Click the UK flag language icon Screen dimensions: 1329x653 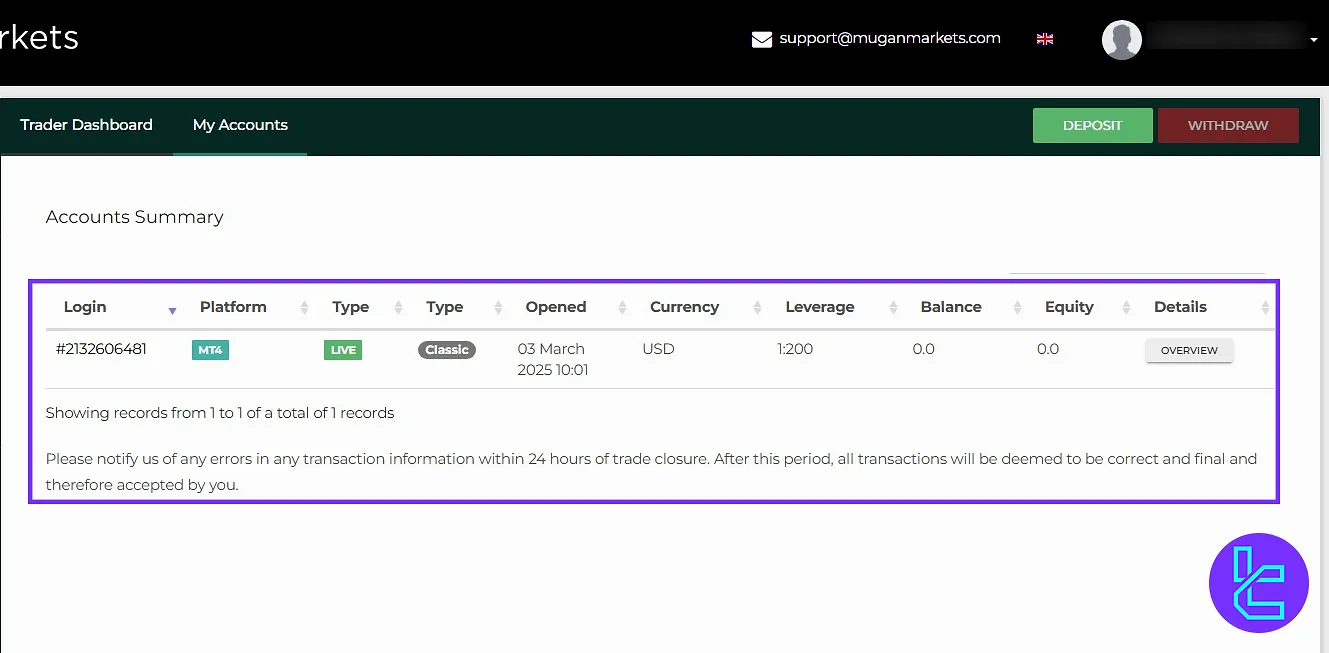click(x=1045, y=39)
